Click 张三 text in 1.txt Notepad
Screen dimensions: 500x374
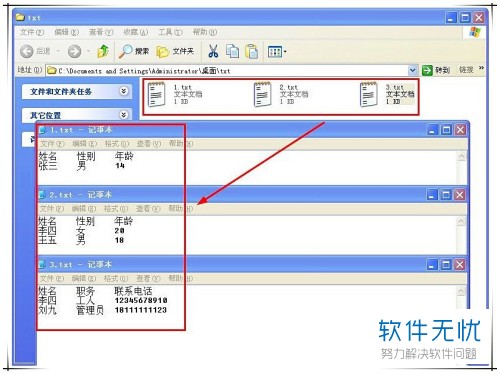click(x=48, y=166)
